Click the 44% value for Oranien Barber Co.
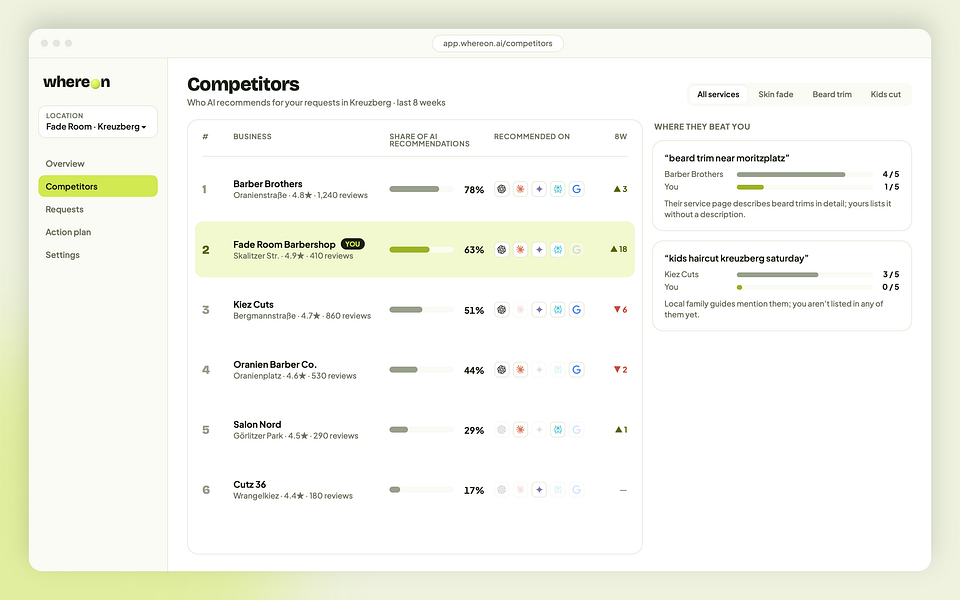The width and height of the screenshot is (960, 600). tap(474, 370)
